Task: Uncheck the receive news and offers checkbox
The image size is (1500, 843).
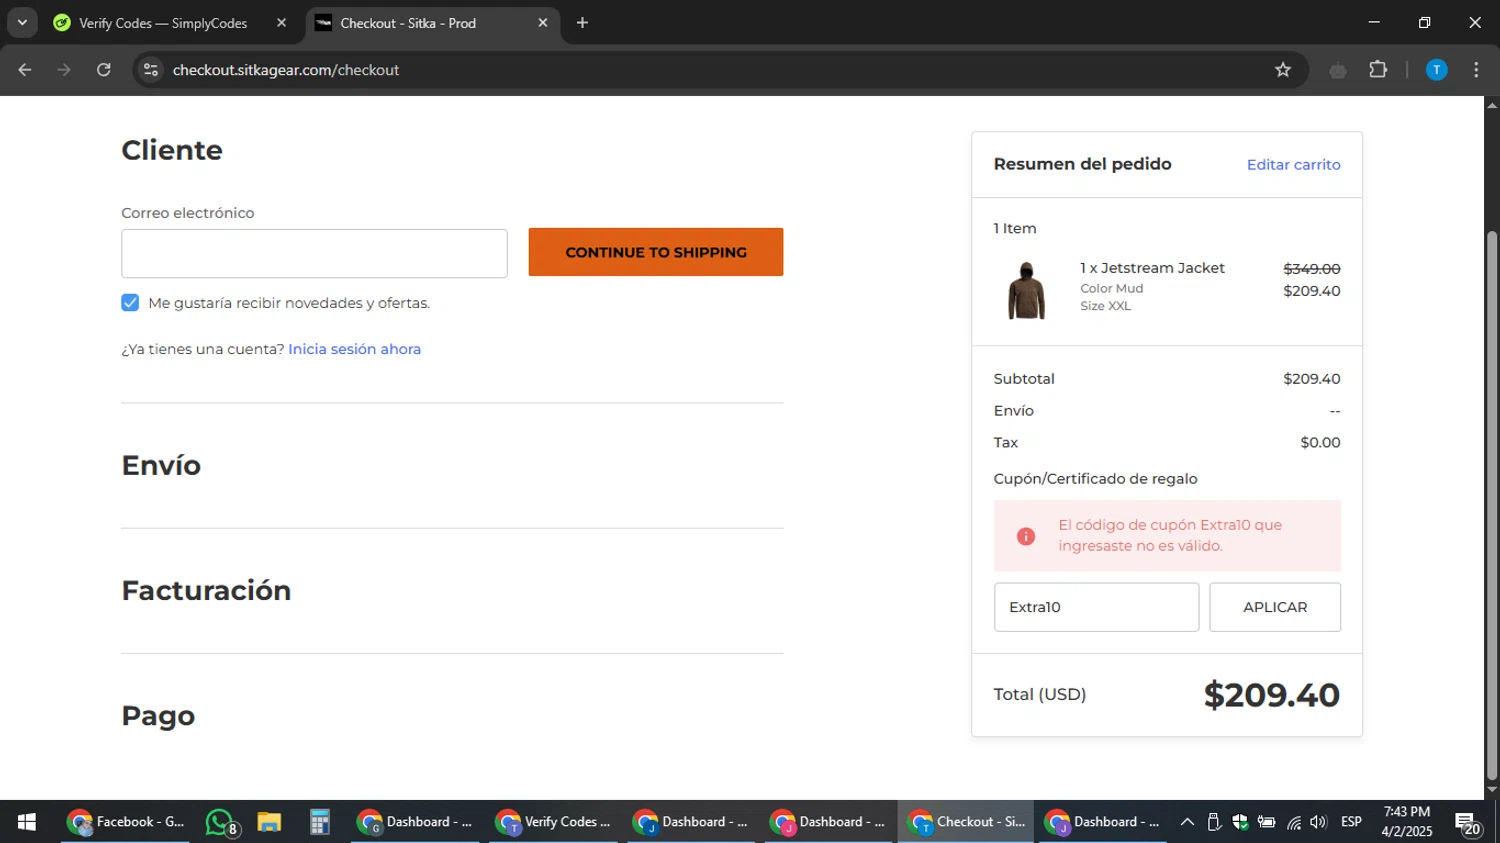Action: [x=130, y=303]
